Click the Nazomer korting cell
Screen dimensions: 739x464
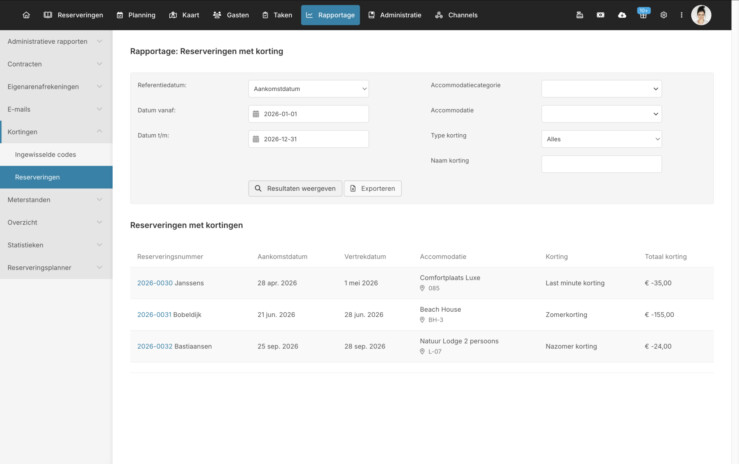click(x=571, y=346)
